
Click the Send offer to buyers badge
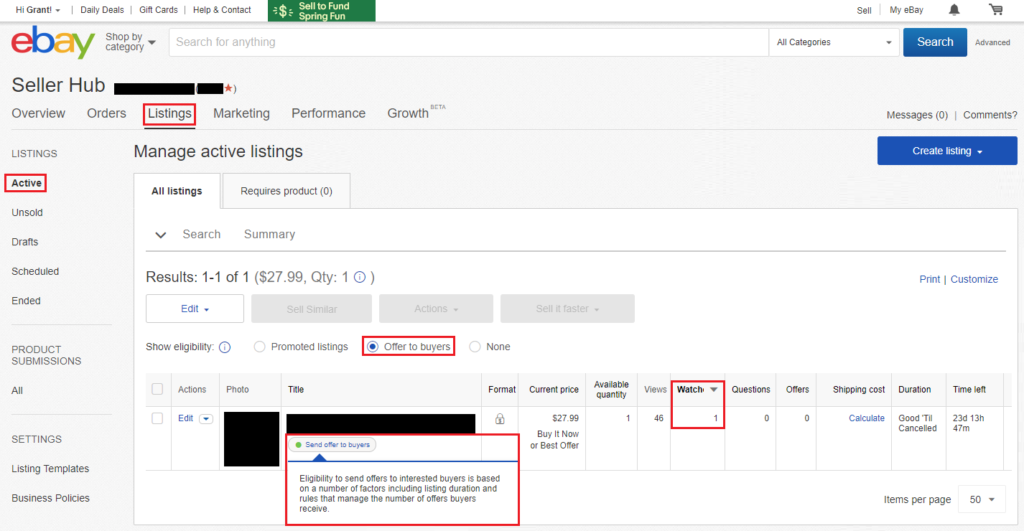(333, 445)
